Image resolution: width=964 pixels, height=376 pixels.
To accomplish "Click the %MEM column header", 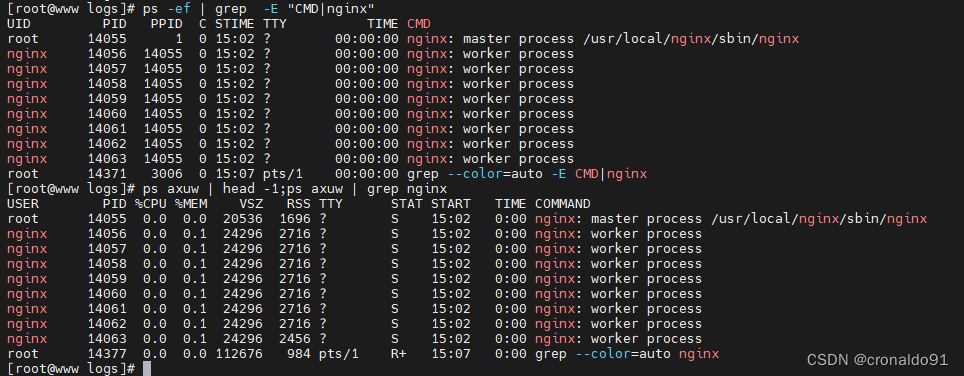I will point(191,204).
